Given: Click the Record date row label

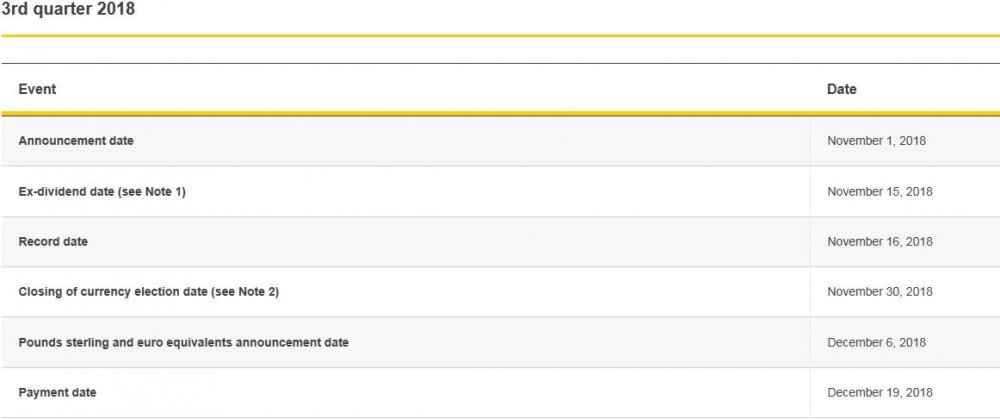Looking at the screenshot, I should pos(53,242).
